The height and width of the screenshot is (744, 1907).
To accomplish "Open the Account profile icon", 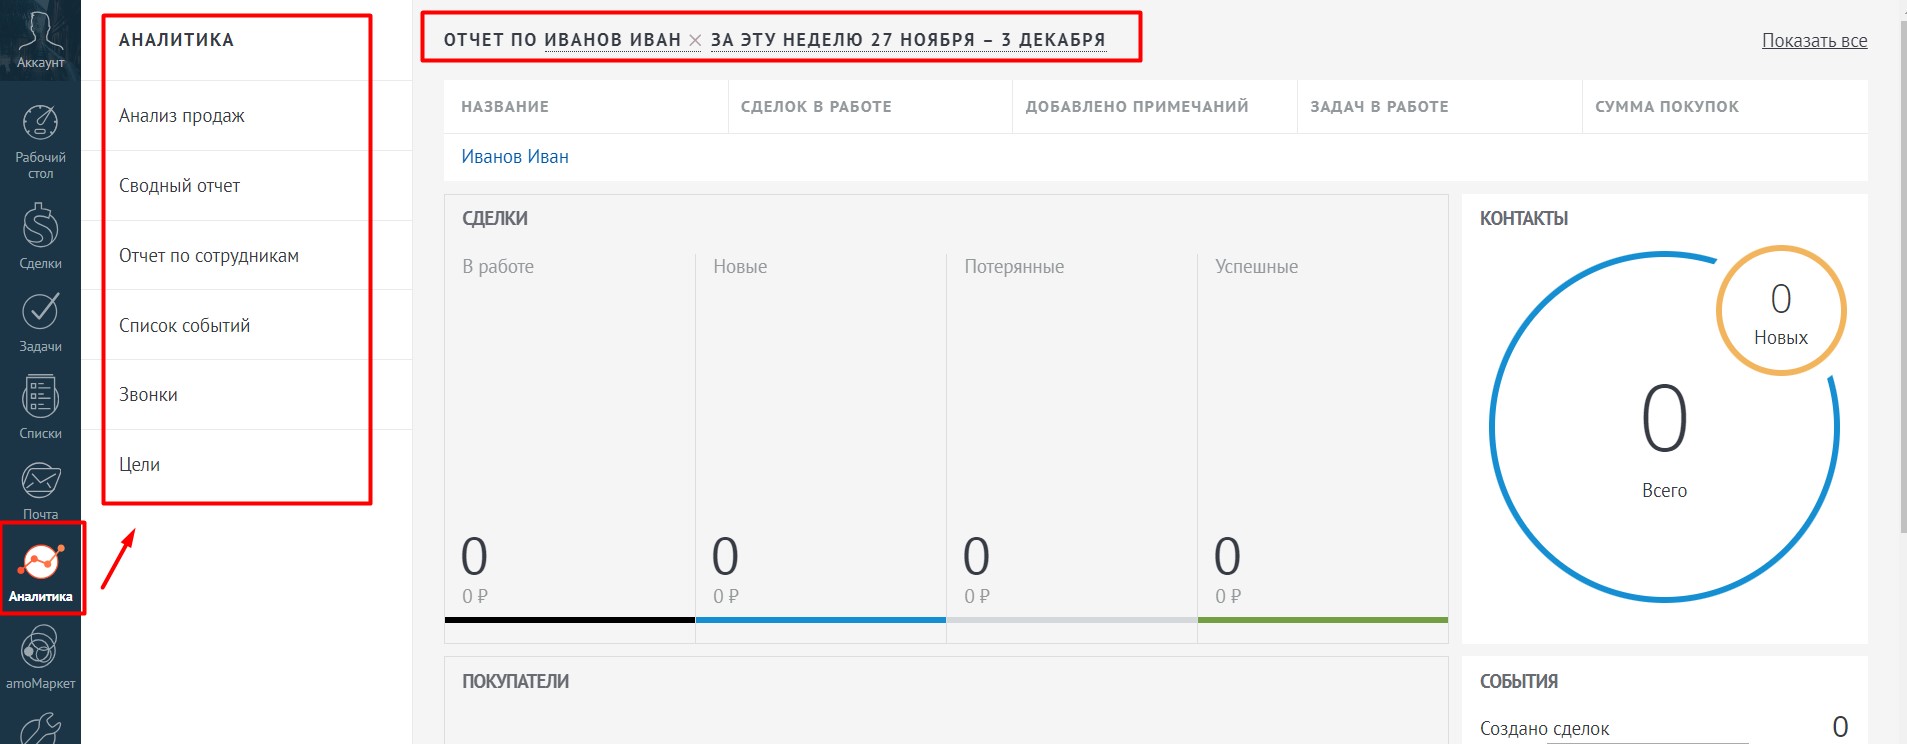I will (40, 38).
